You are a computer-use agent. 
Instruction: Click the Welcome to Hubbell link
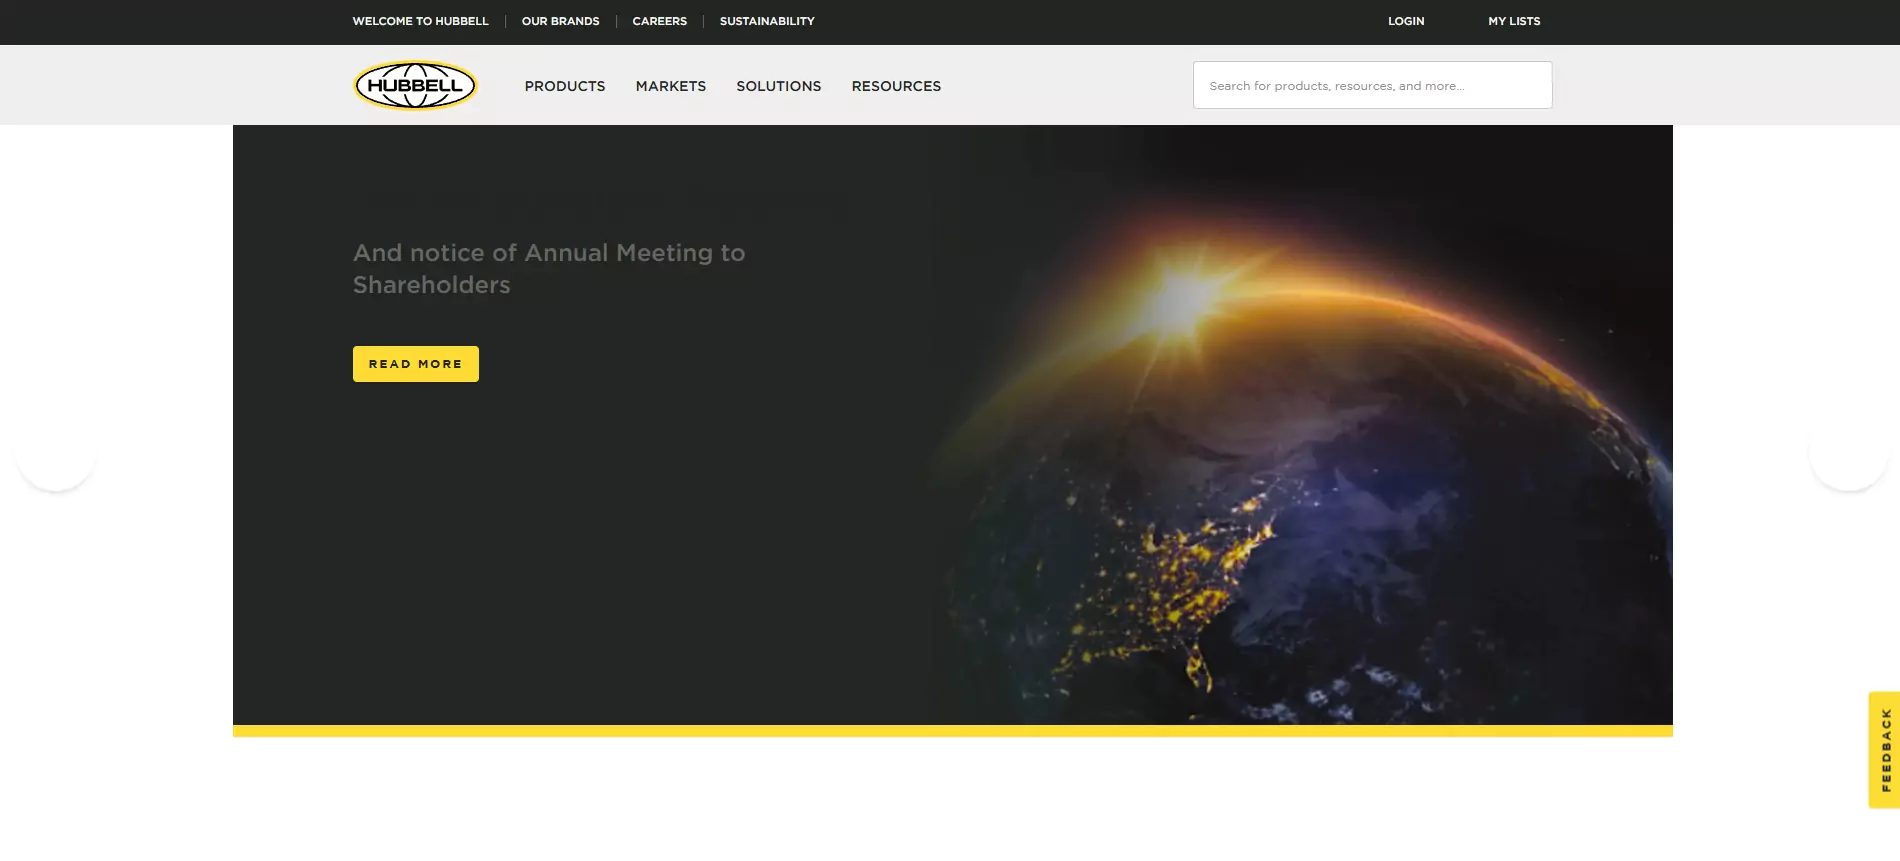click(x=420, y=21)
